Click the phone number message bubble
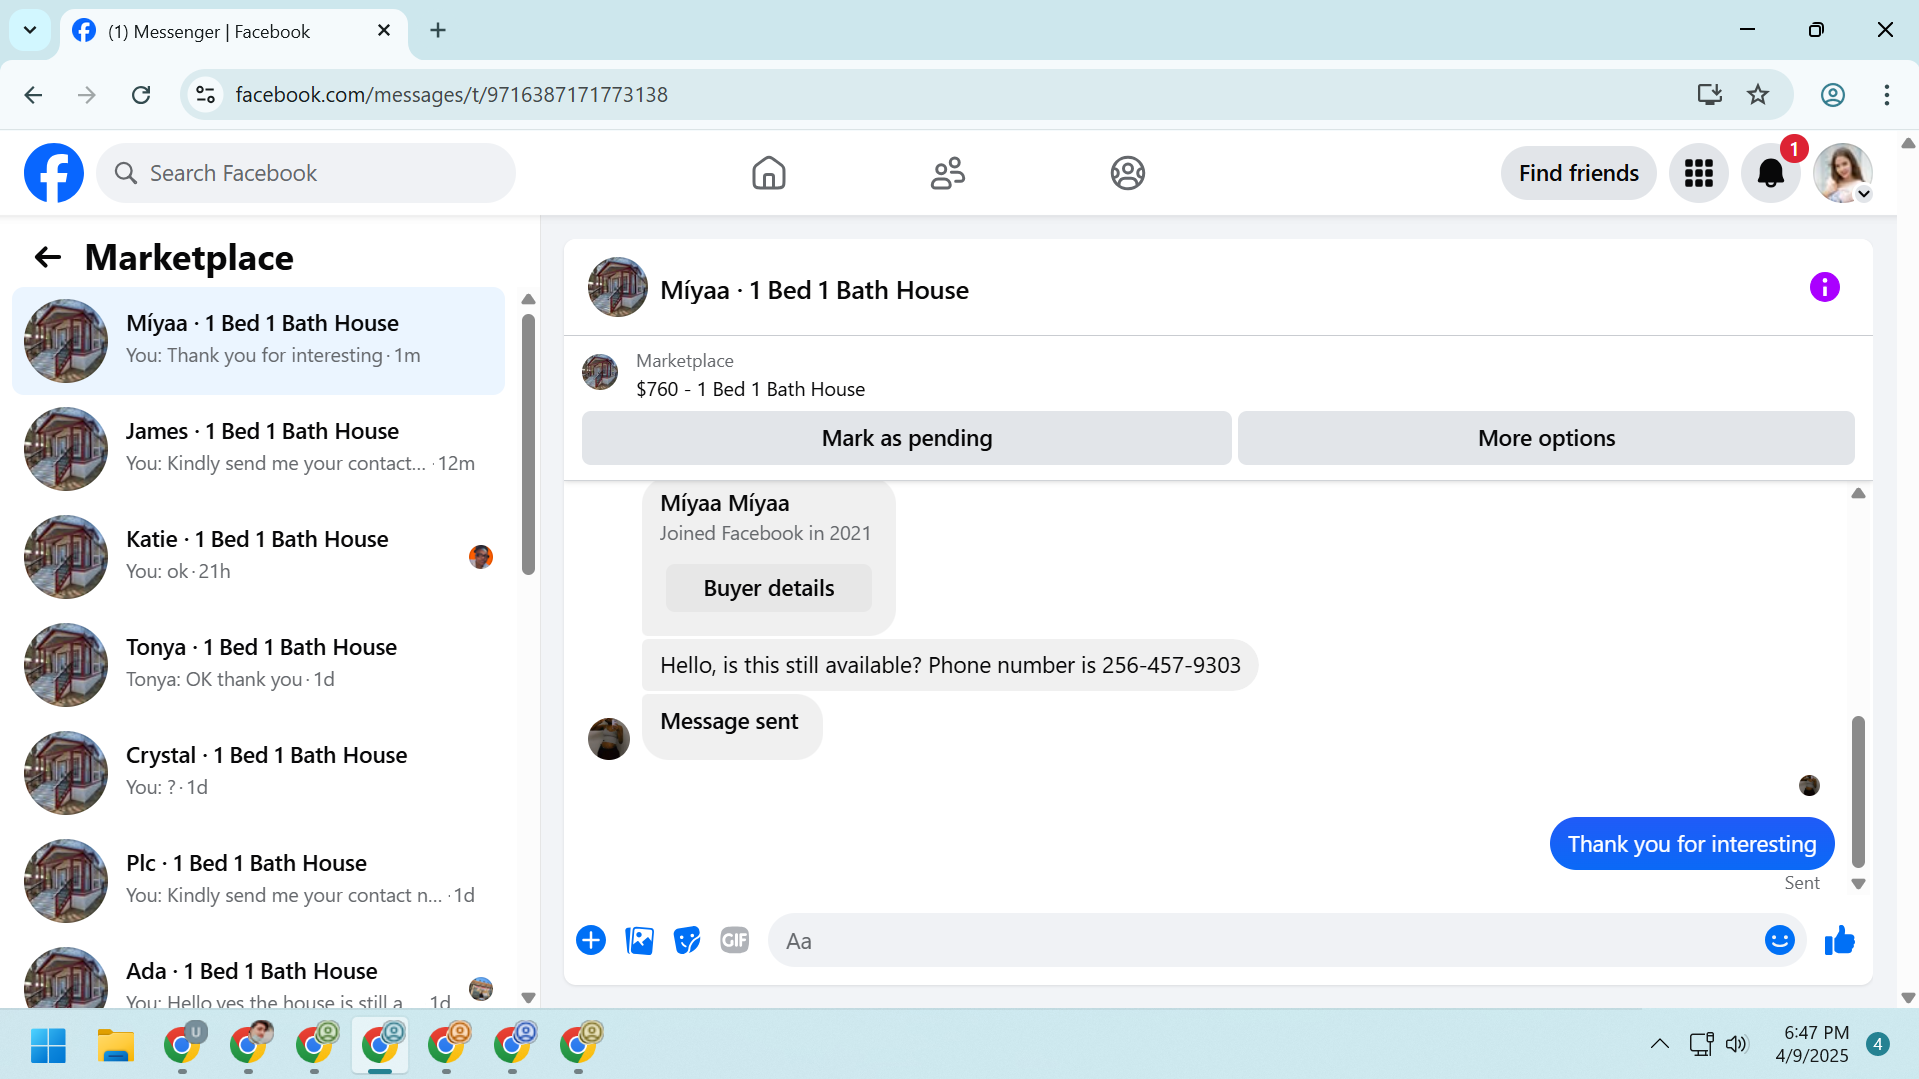The height and width of the screenshot is (1079, 1919). point(949,665)
